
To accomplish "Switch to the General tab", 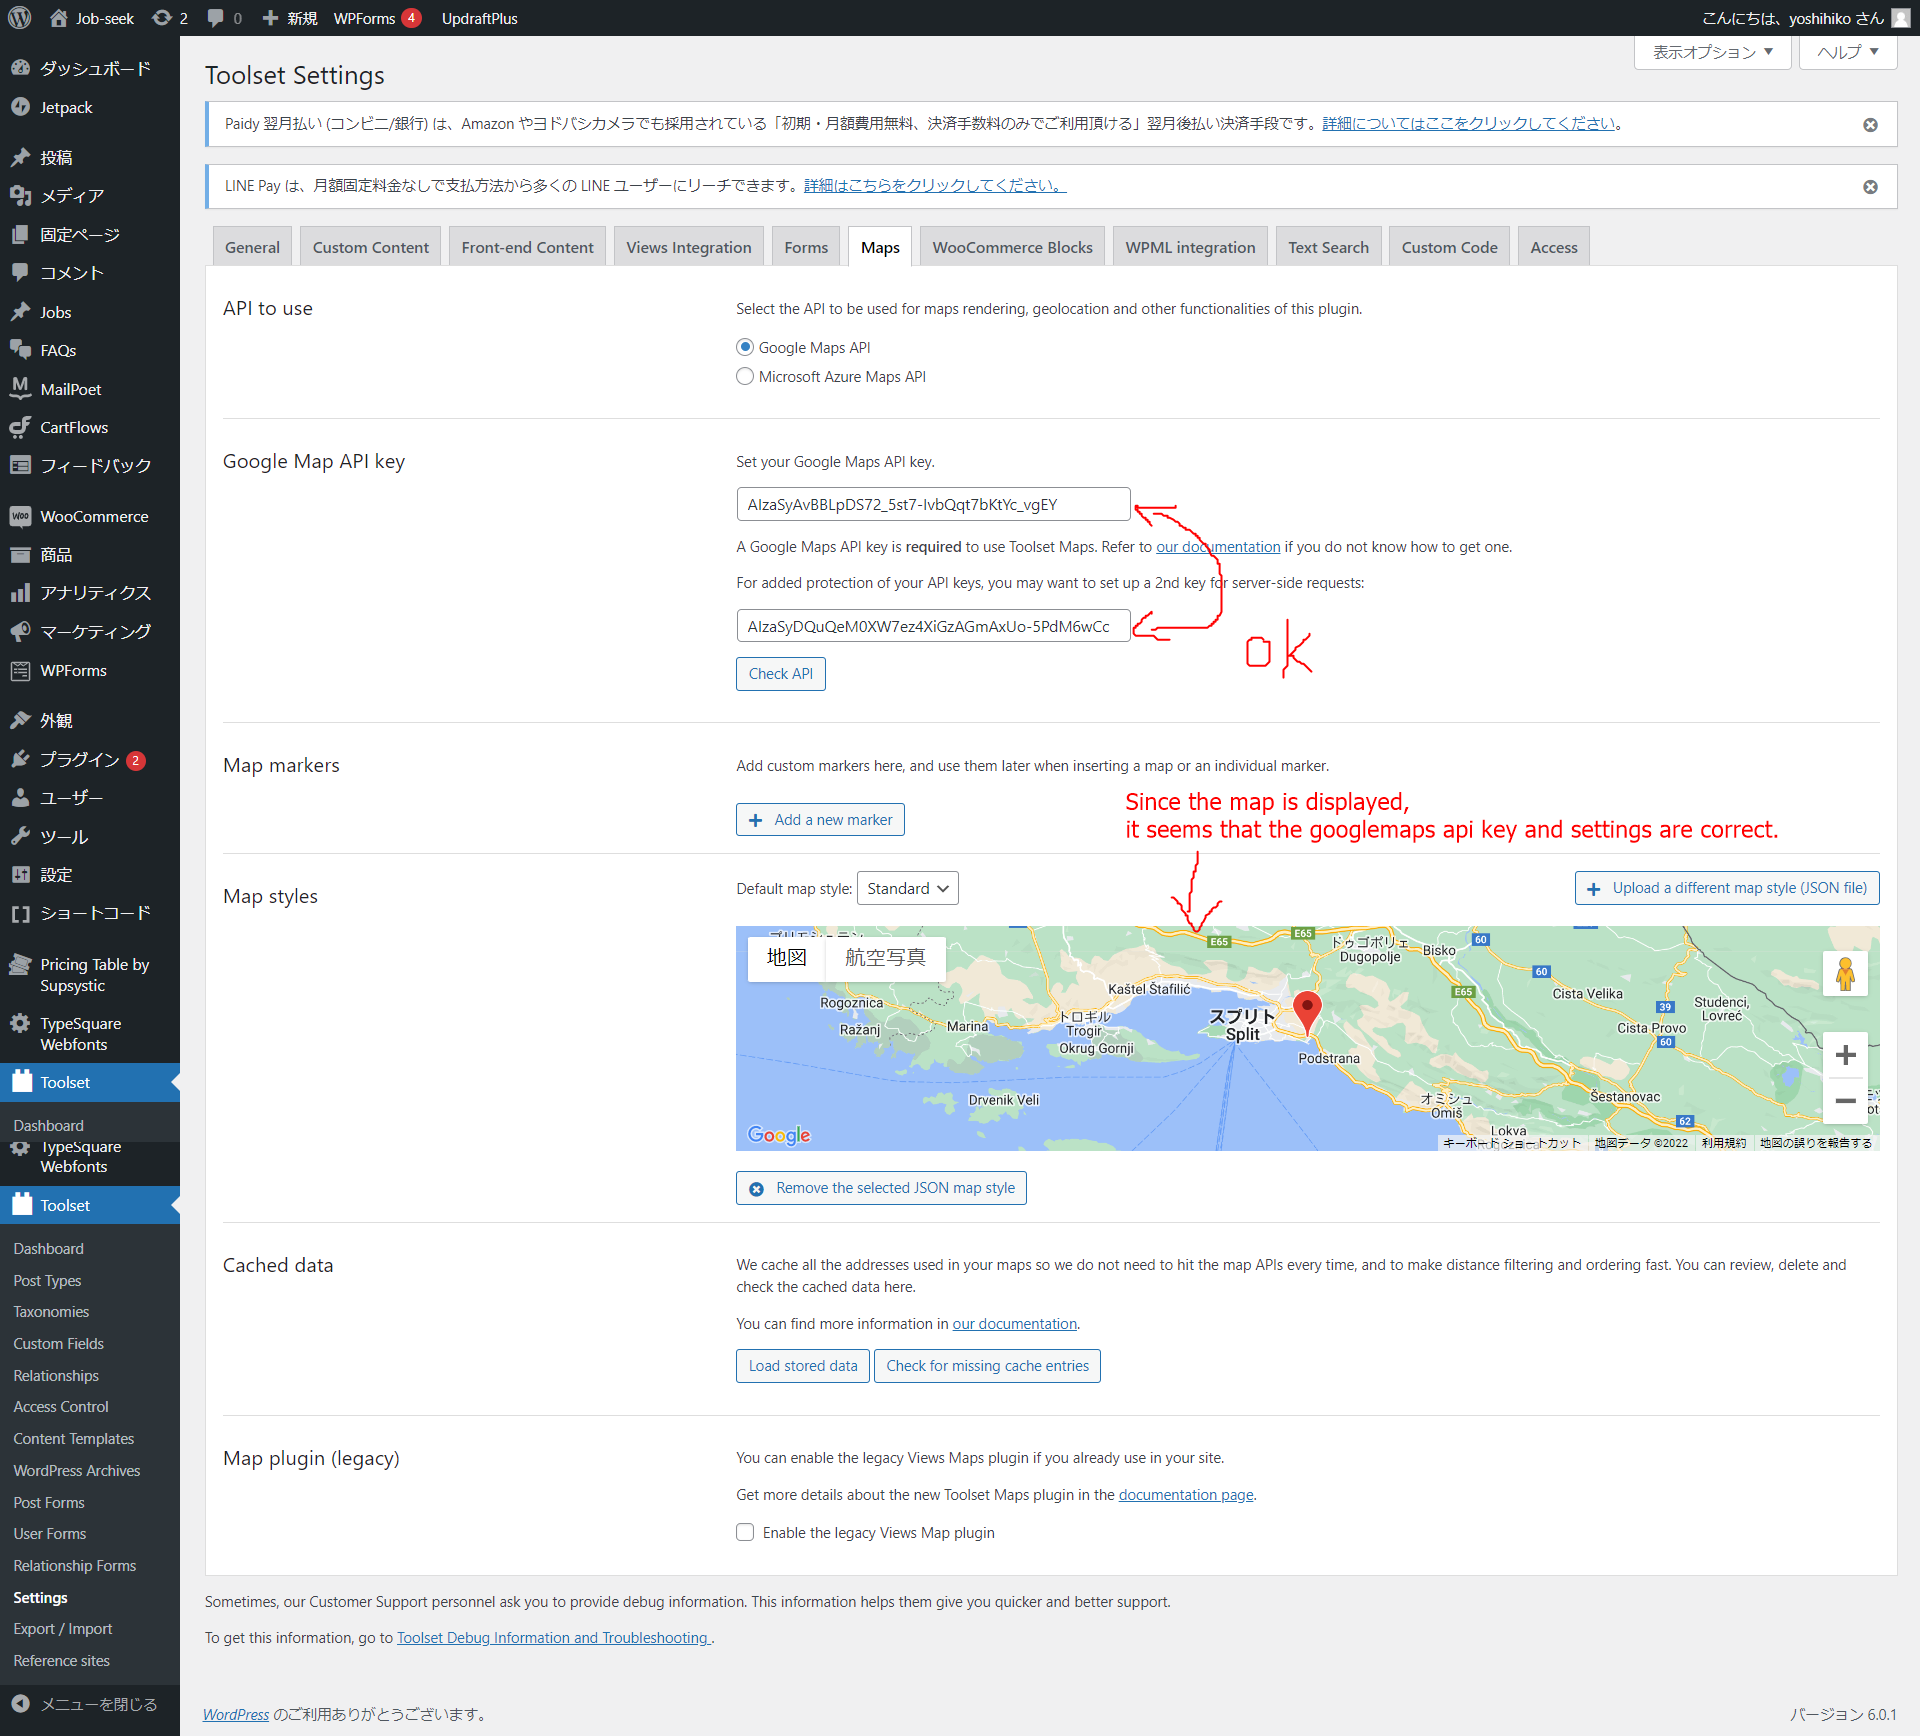I will click(252, 247).
